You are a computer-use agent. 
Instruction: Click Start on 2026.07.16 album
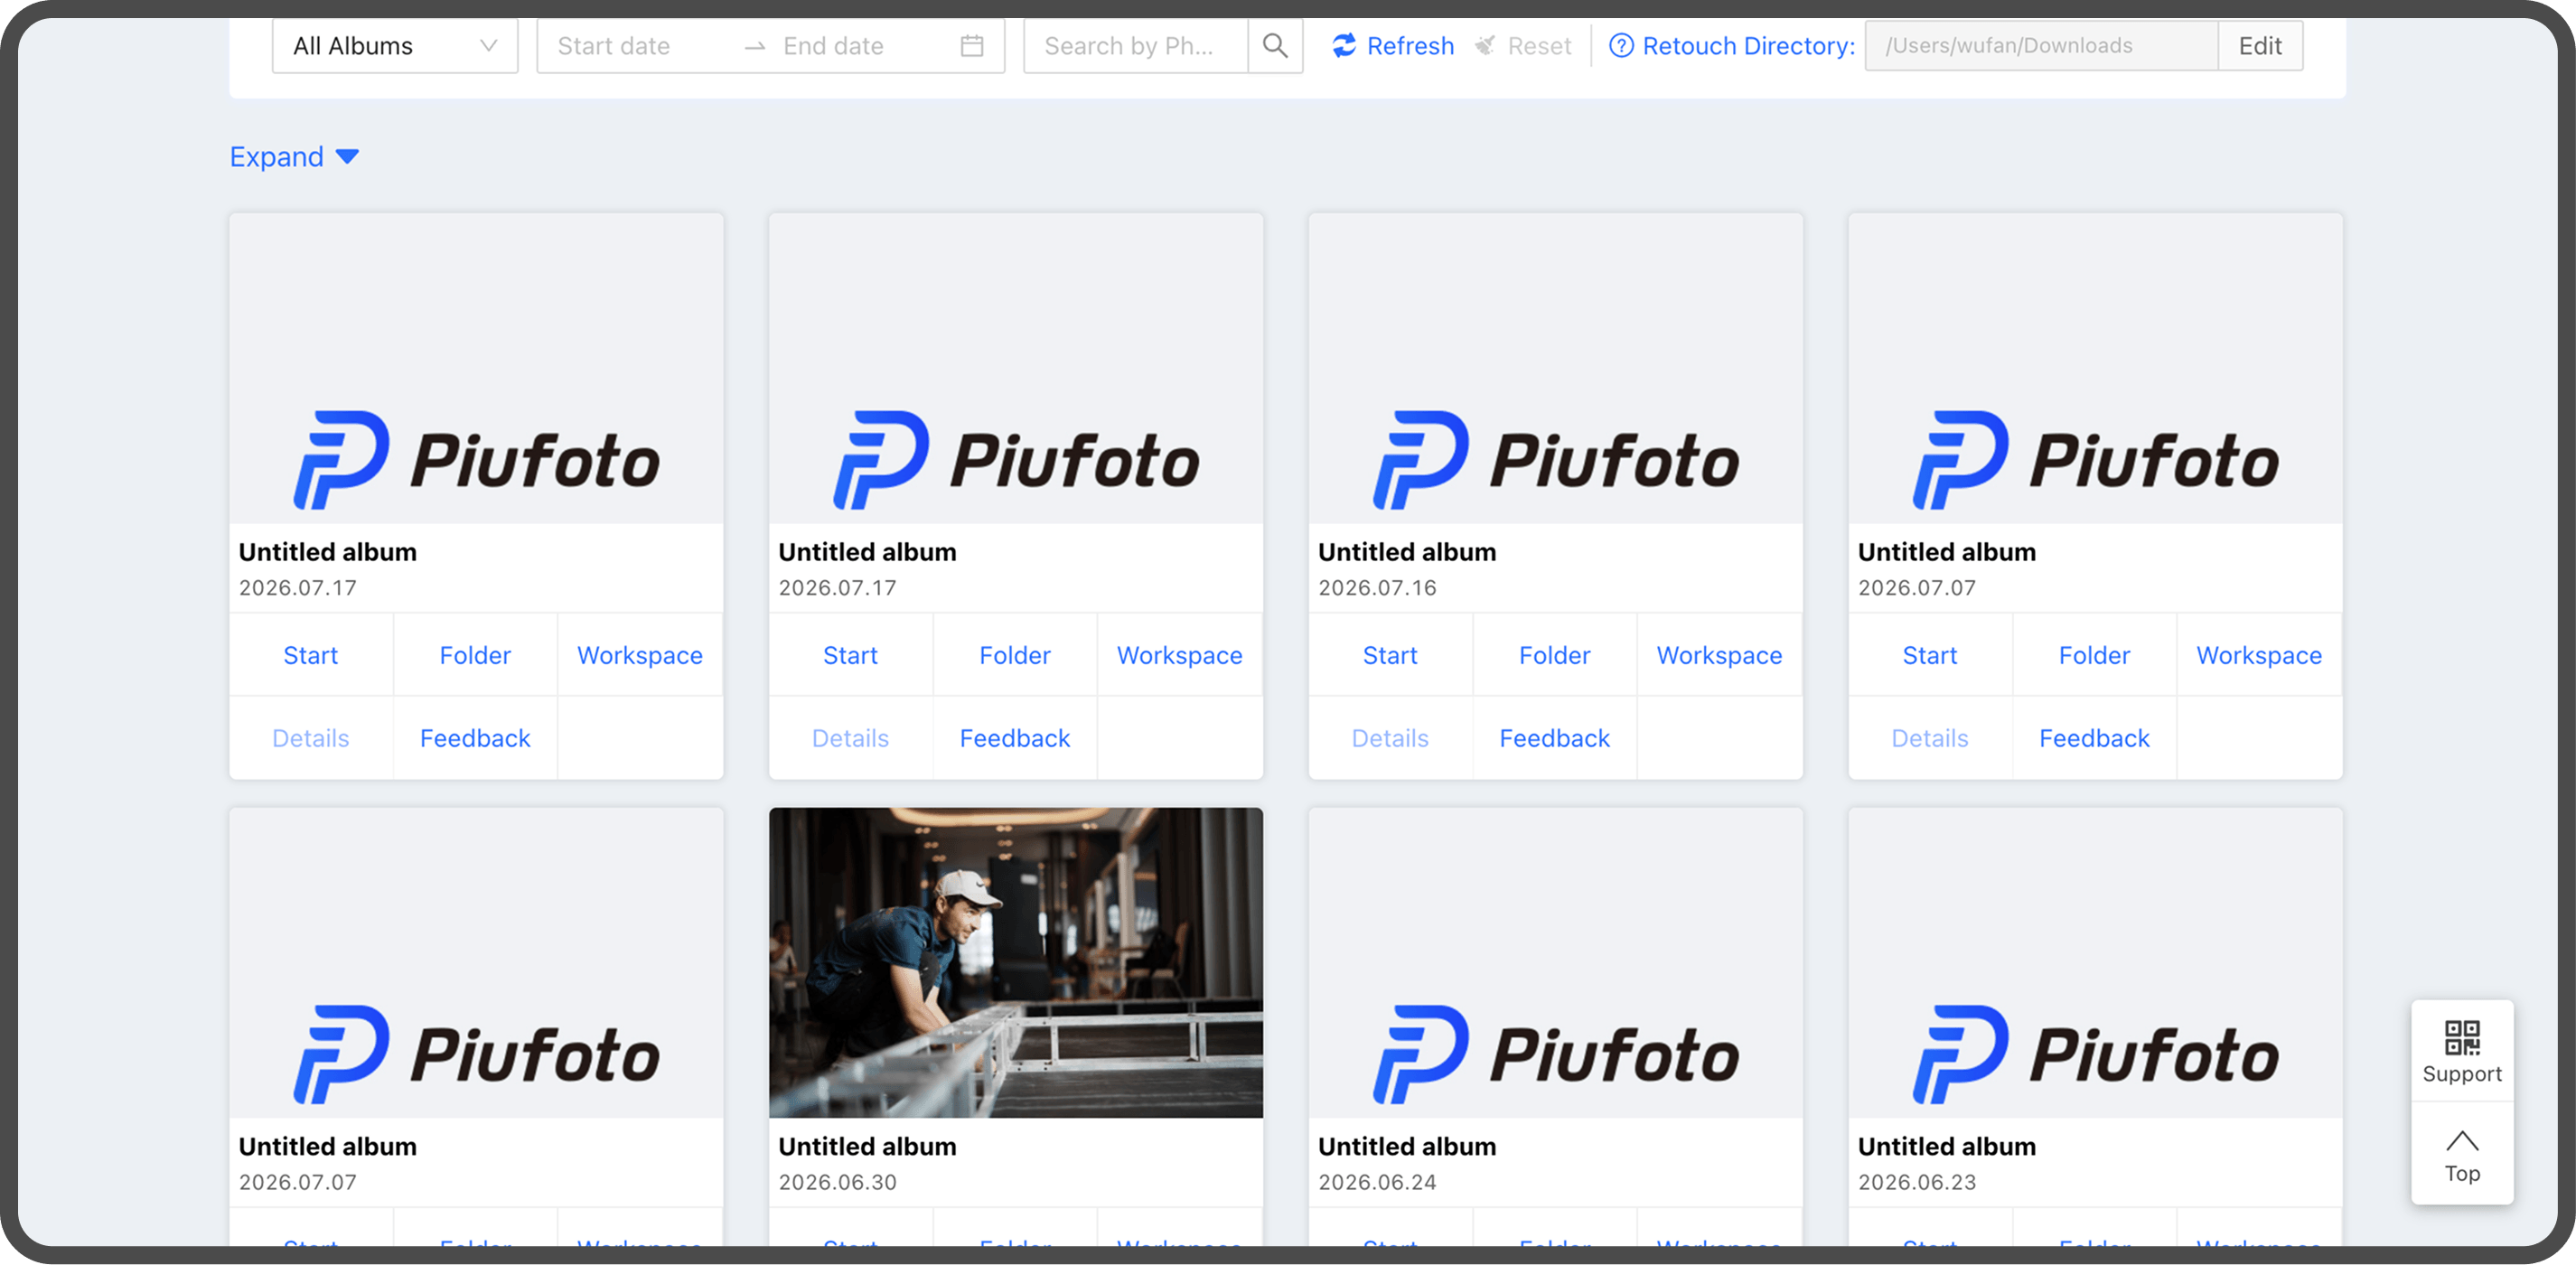pos(1391,655)
